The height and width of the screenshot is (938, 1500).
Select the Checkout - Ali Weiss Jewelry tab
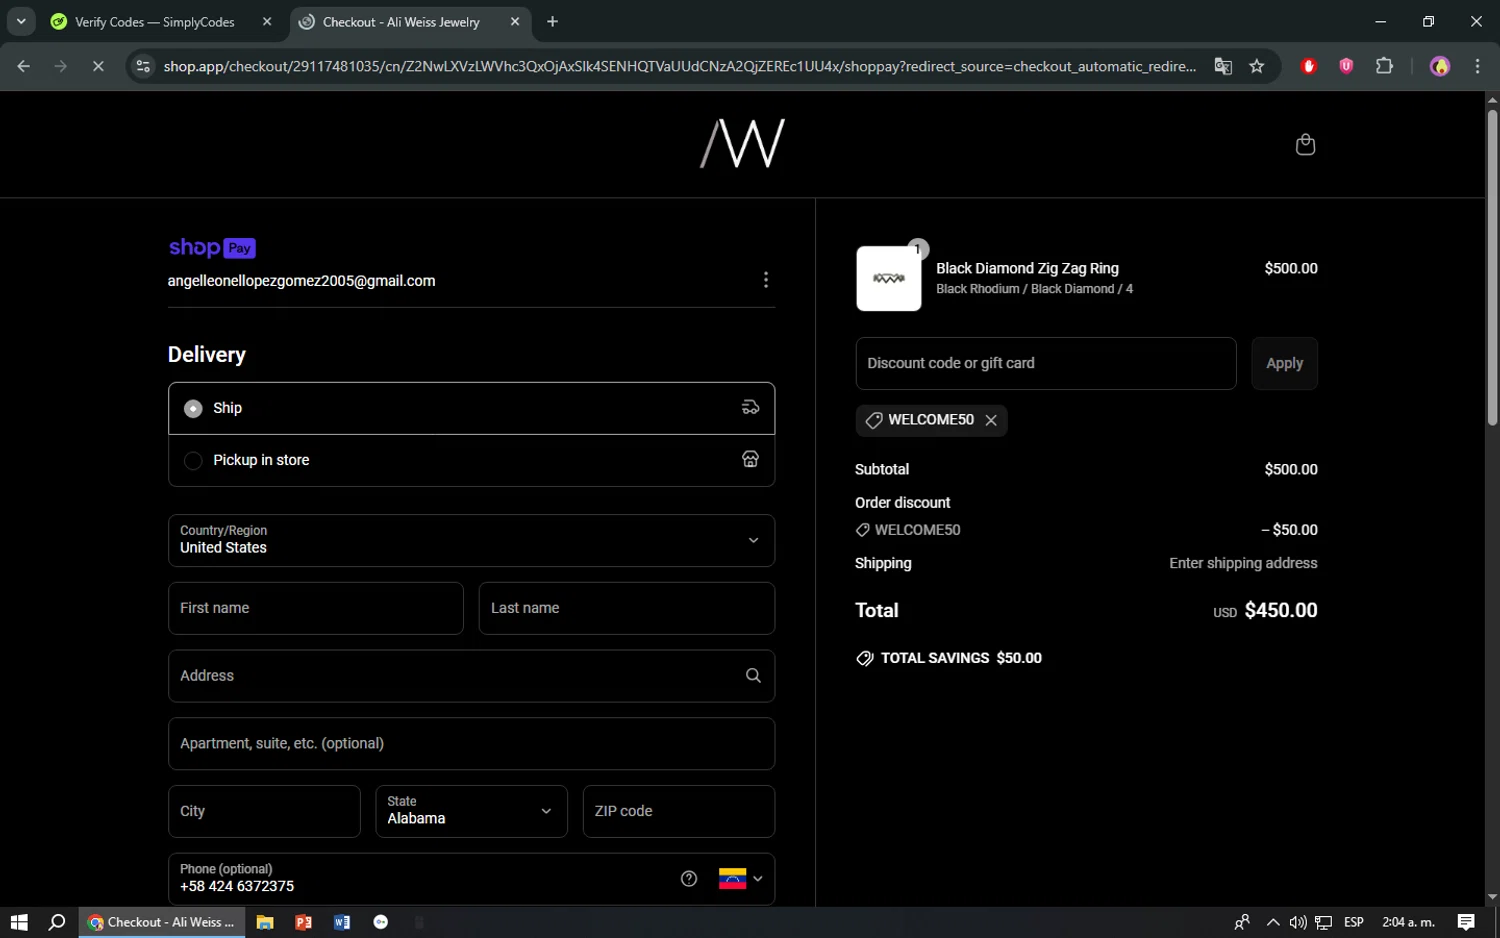401,22
